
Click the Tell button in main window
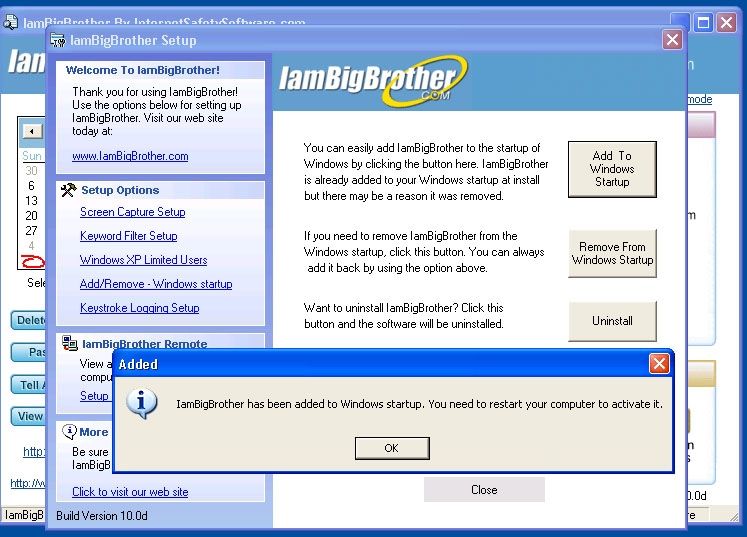coord(29,385)
